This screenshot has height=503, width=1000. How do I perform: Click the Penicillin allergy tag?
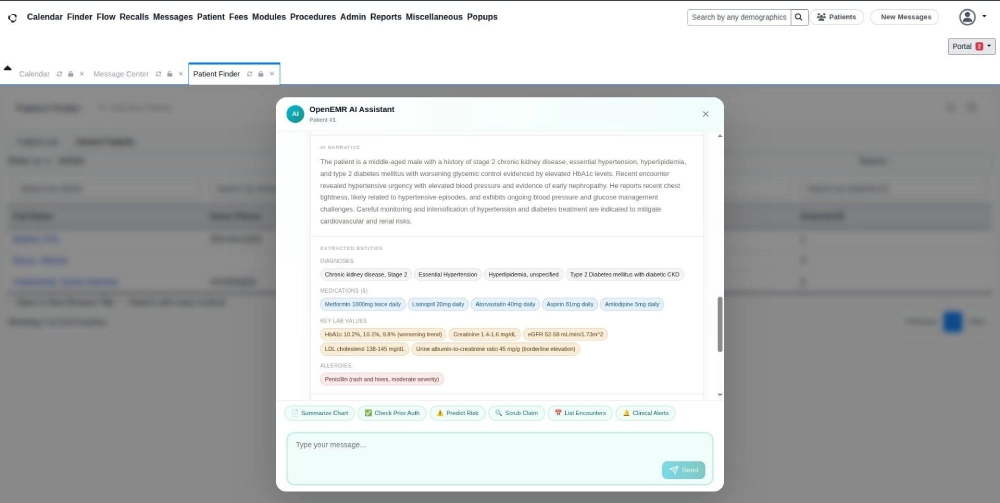[x=382, y=379]
